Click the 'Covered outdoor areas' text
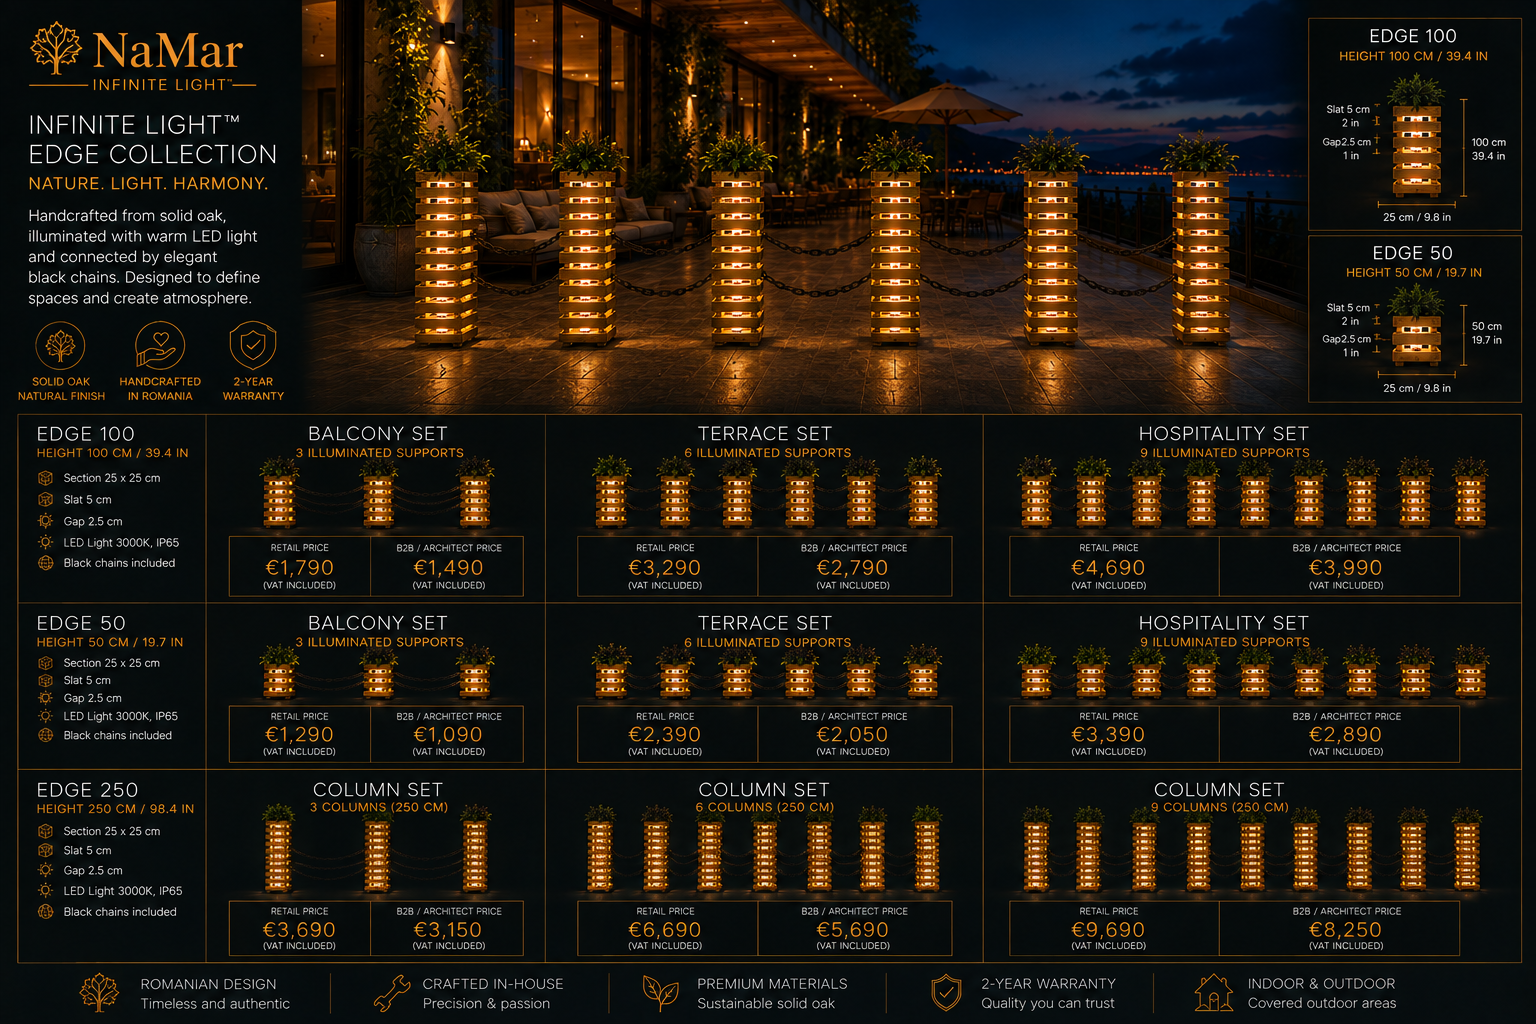 click(1322, 1004)
